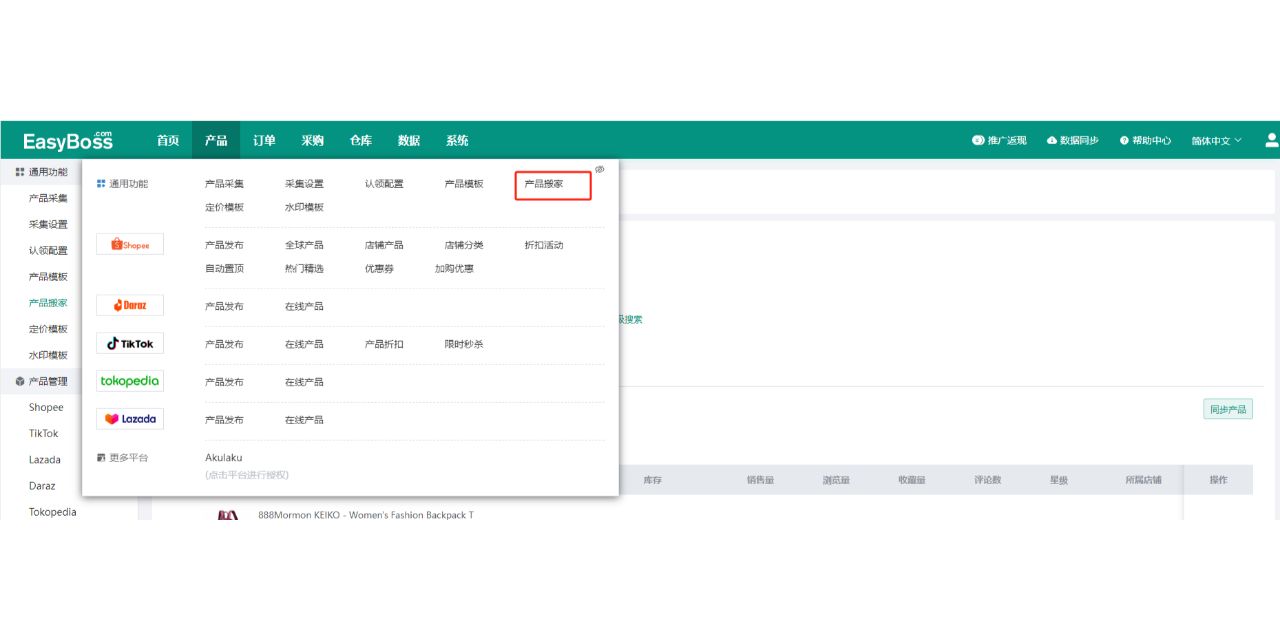Open 水印模板 in the left sidebar
1280x639 pixels.
coord(48,355)
